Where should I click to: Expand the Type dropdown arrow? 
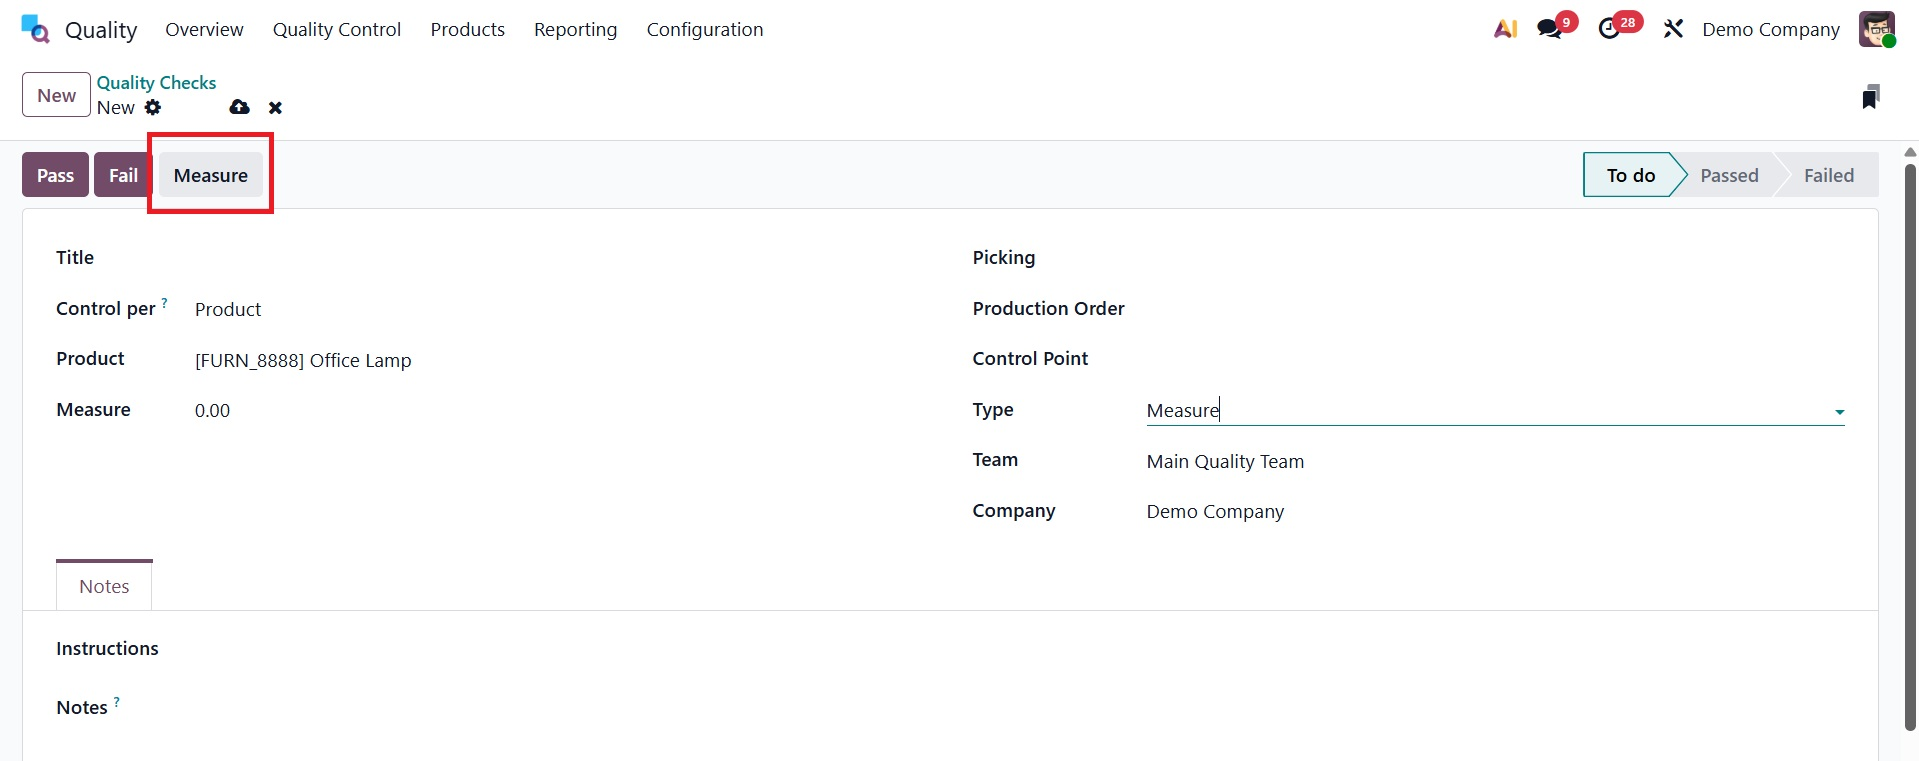coord(1838,412)
